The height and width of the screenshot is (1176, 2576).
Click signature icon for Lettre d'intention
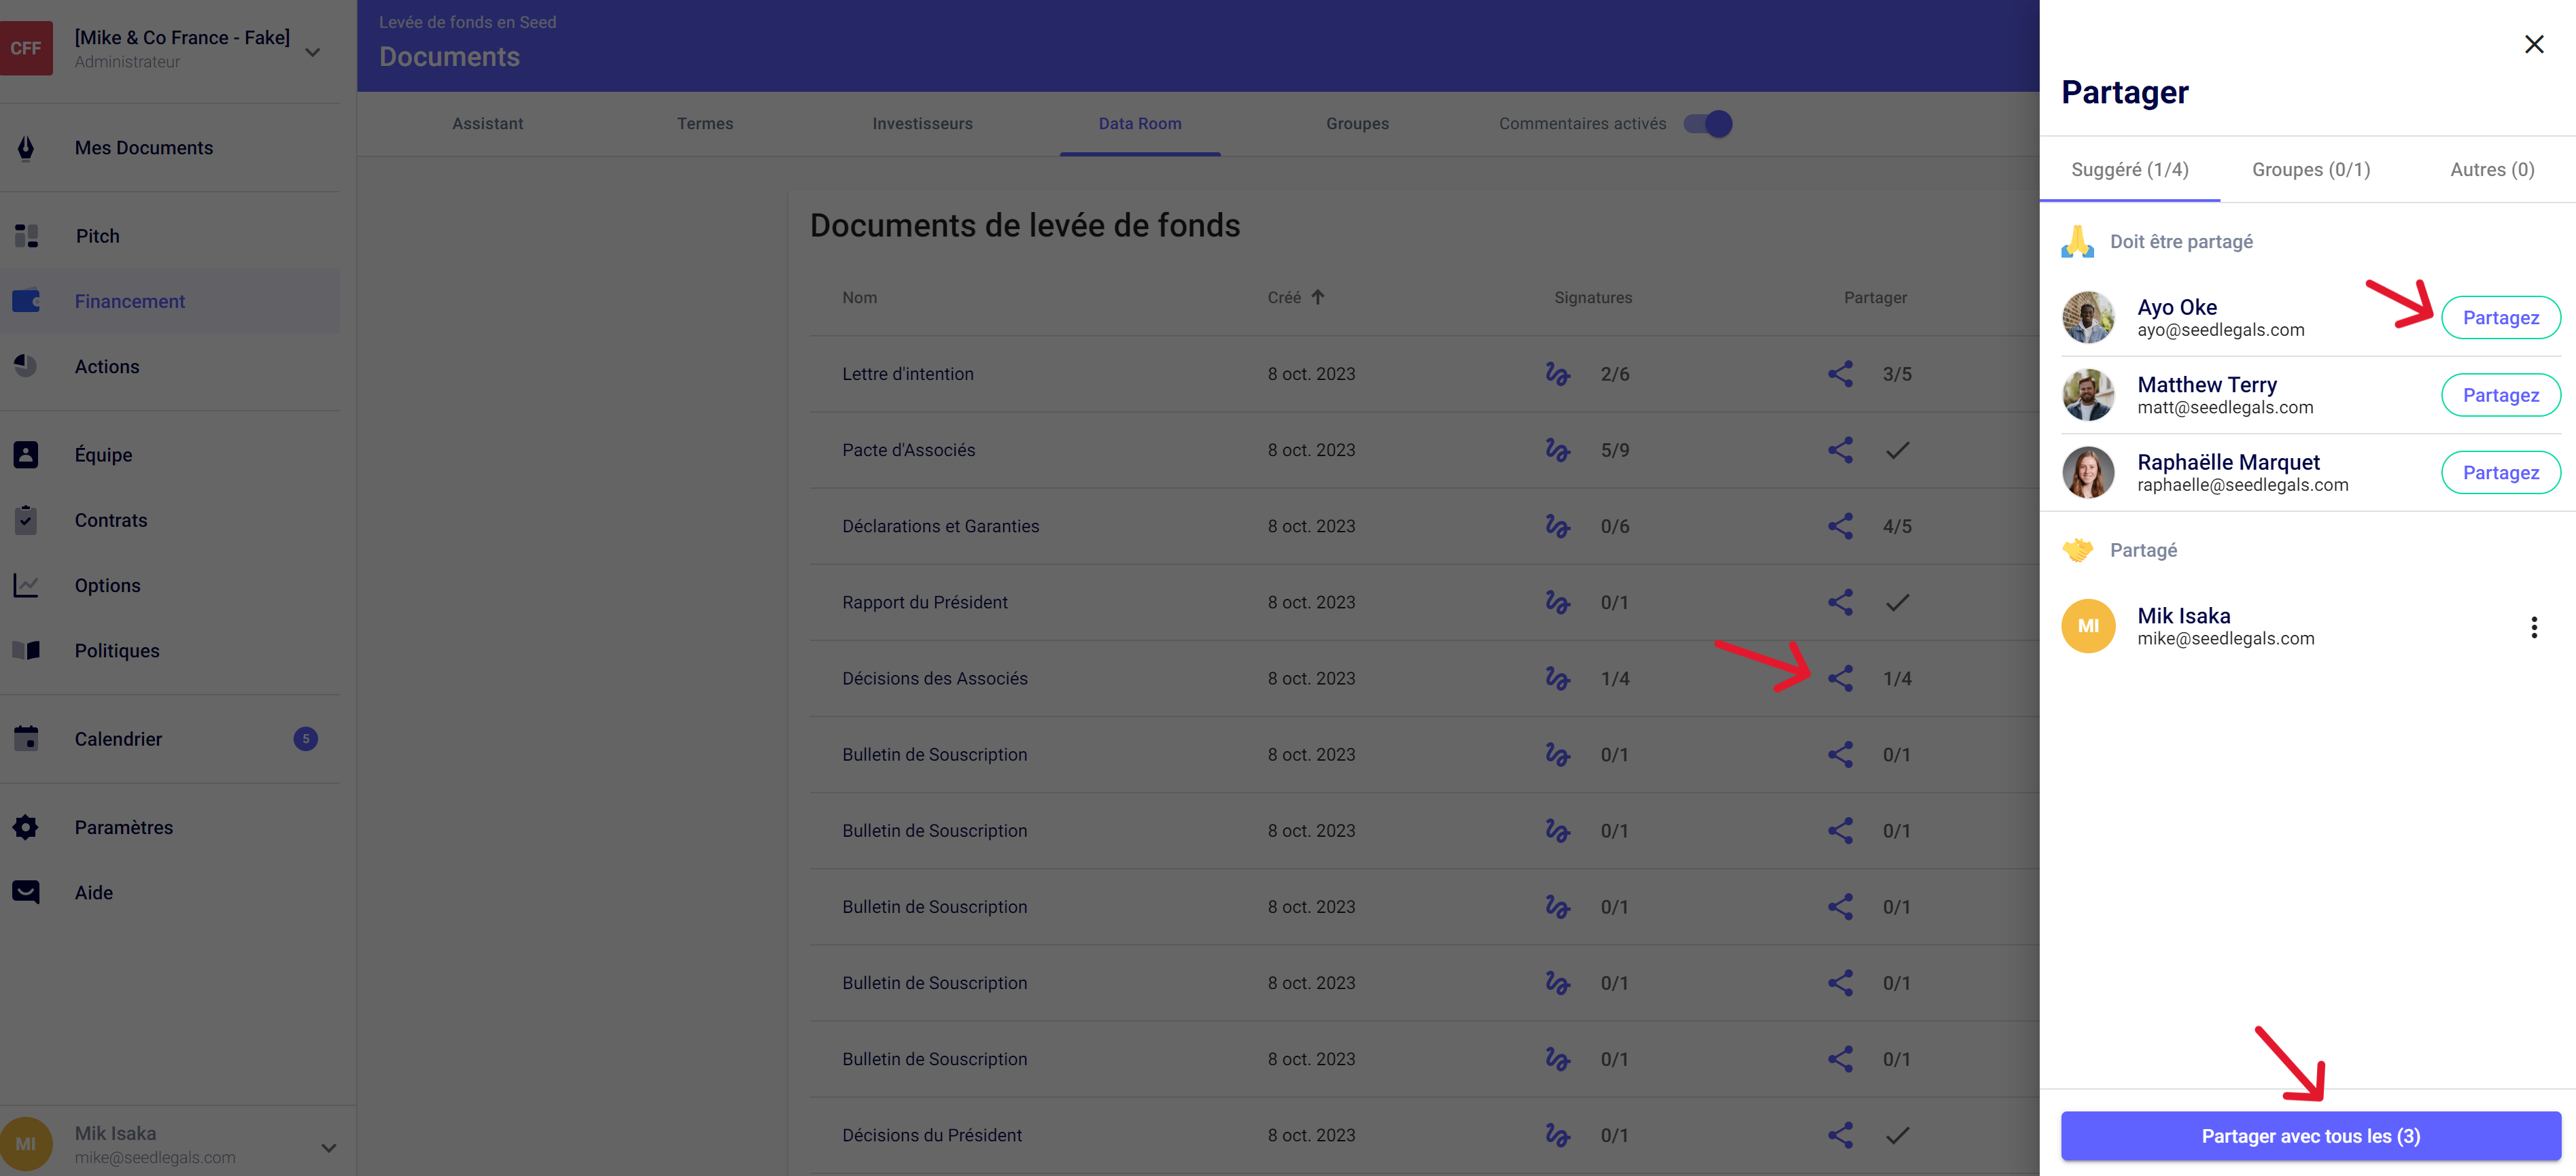[x=1557, y=374]
